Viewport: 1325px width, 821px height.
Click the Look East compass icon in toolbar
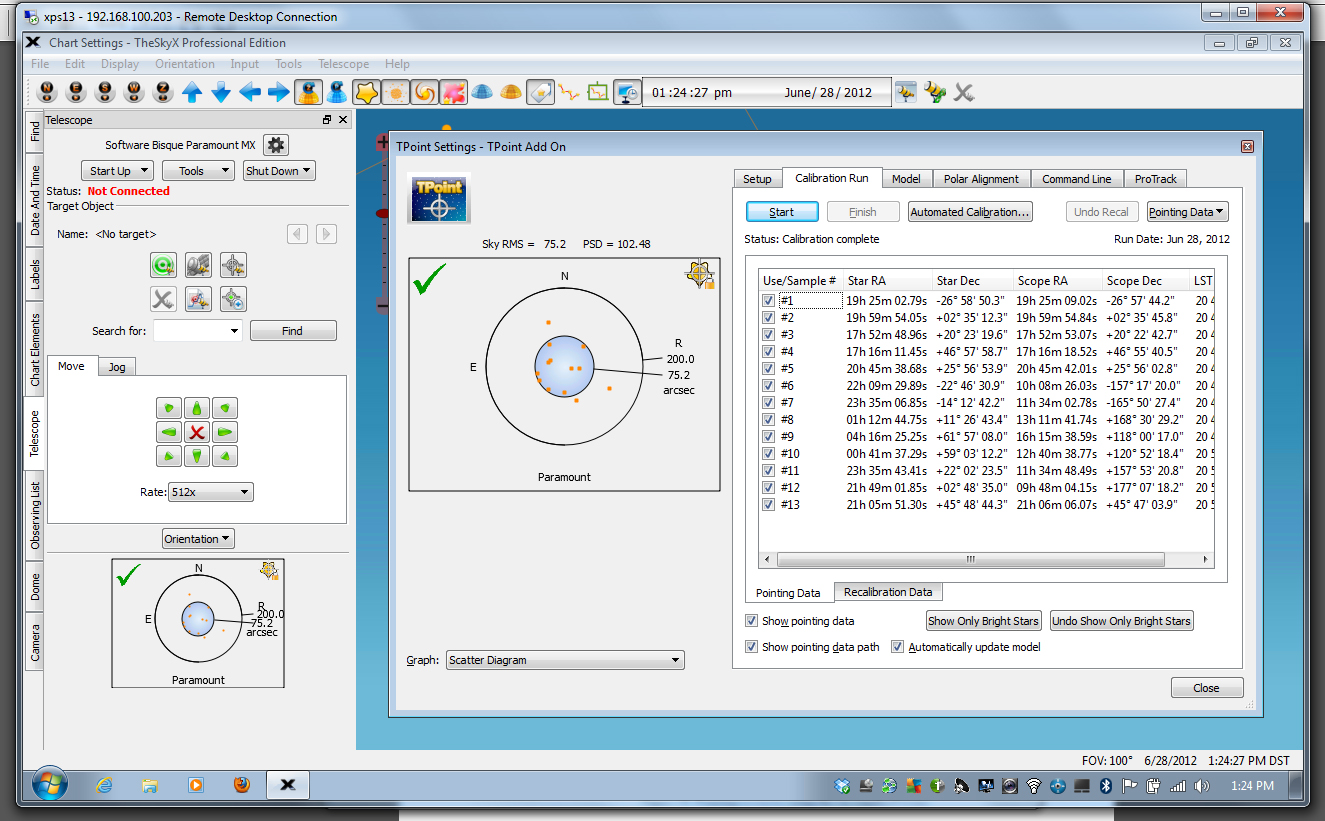(76, 92)
